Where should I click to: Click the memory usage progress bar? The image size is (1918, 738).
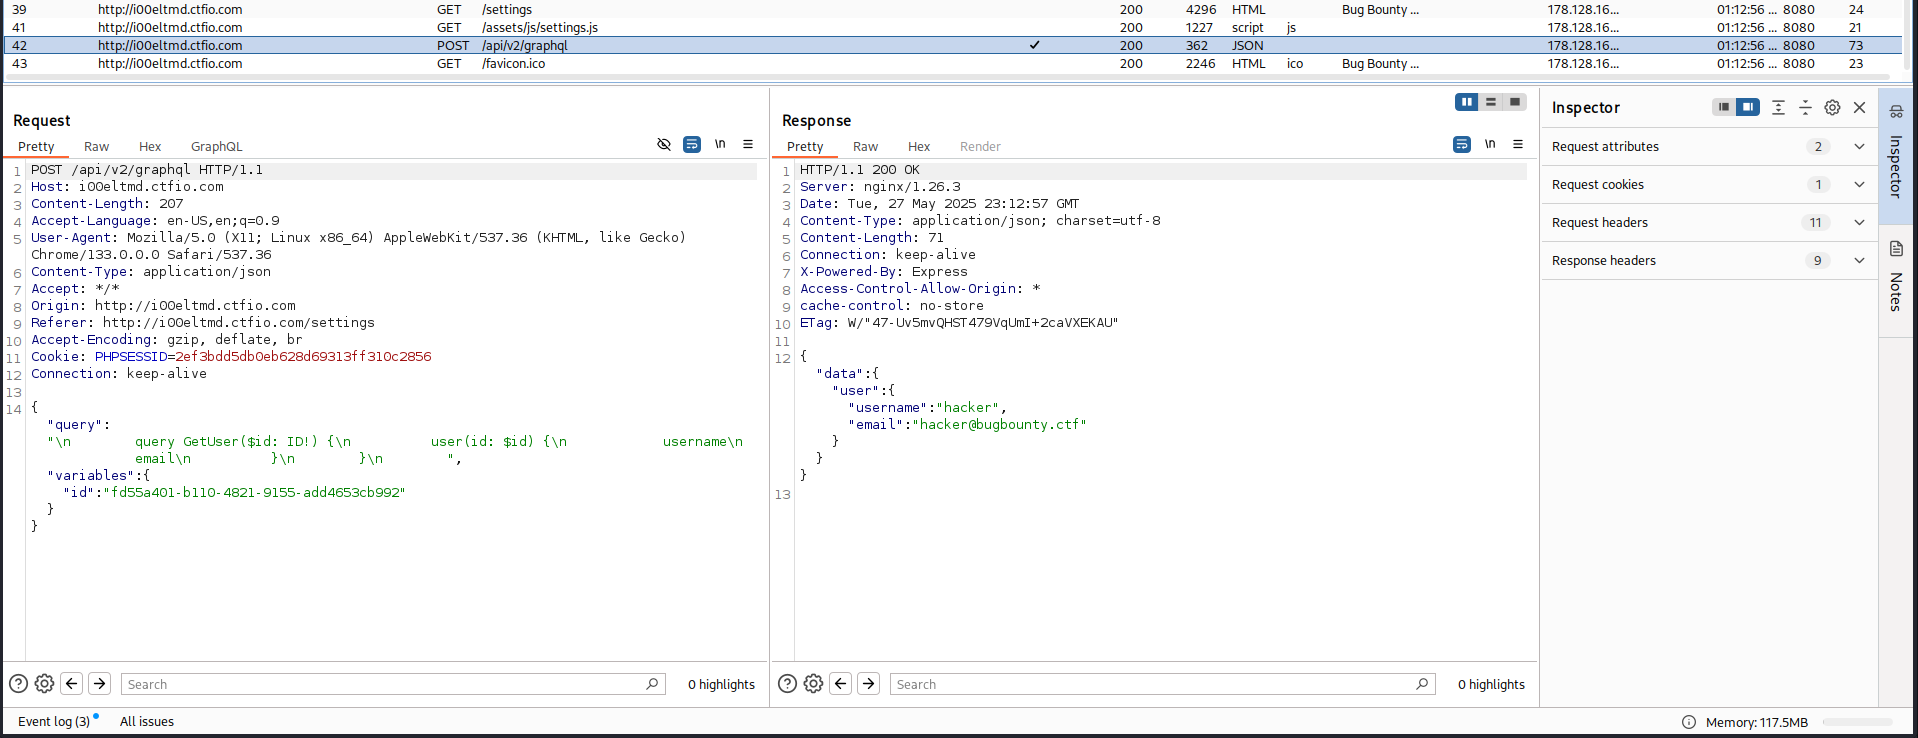(x=1857, y=722)
